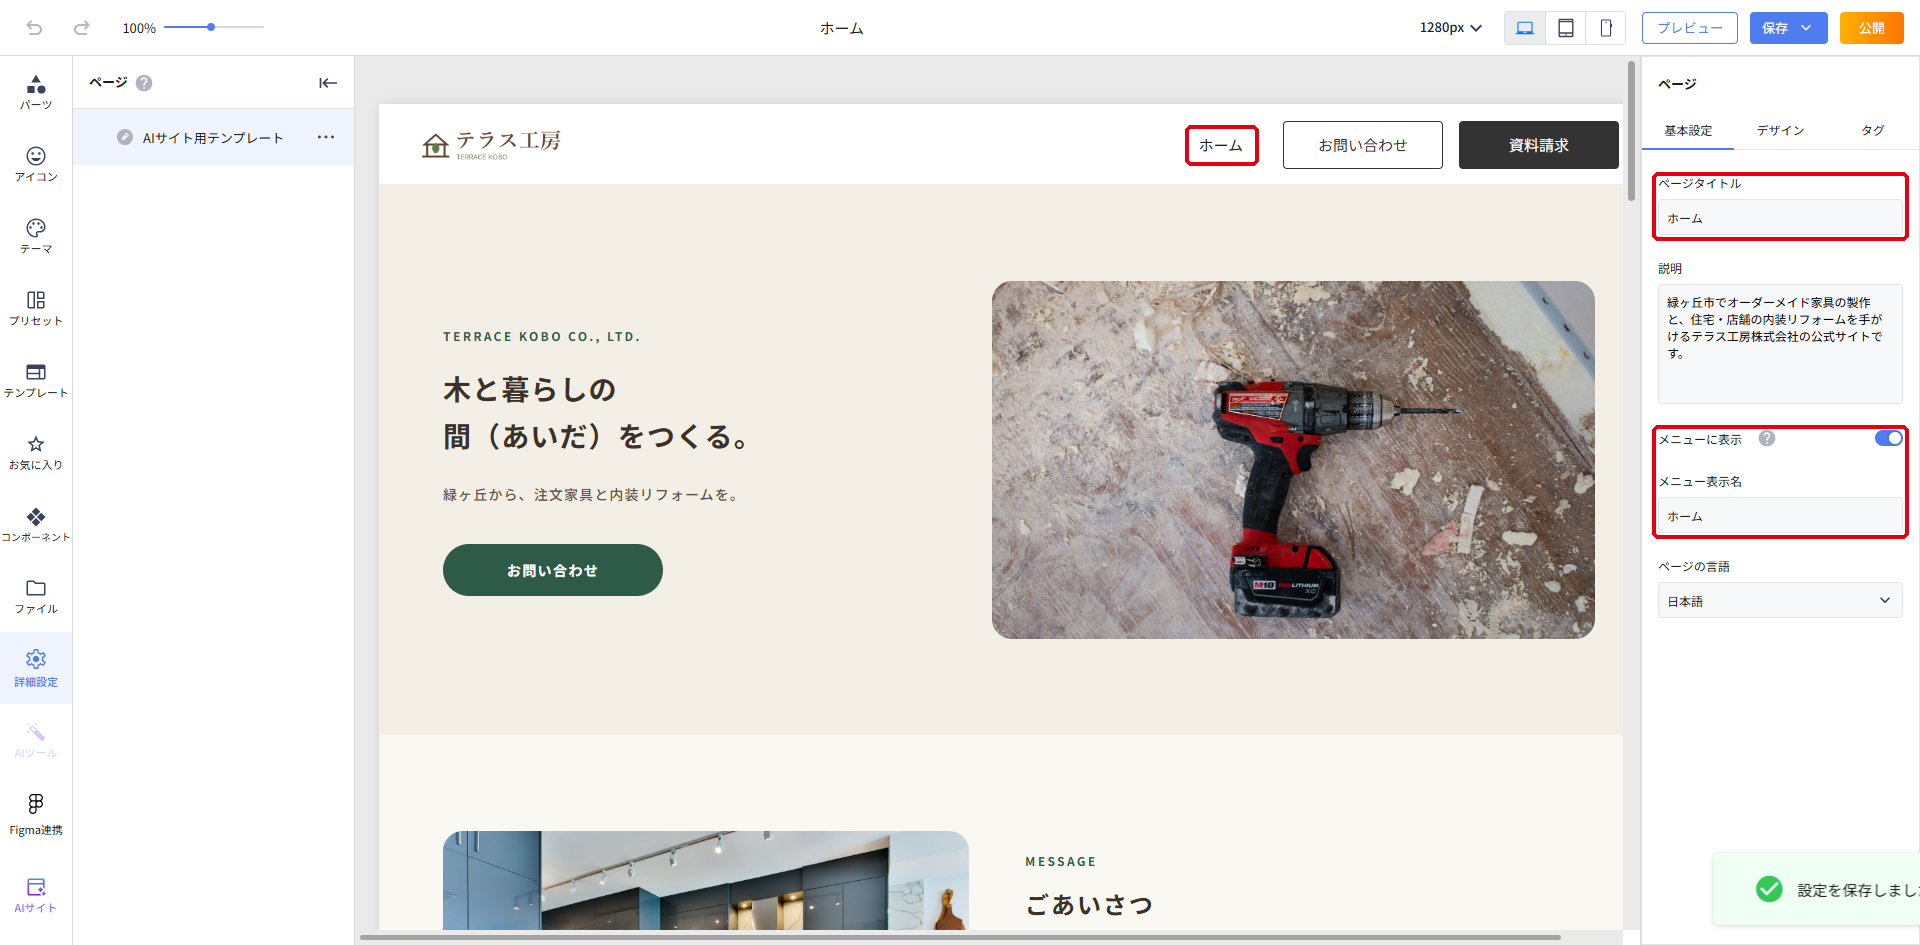
Task: Click the 公開 publish button
Action: 1872,28
